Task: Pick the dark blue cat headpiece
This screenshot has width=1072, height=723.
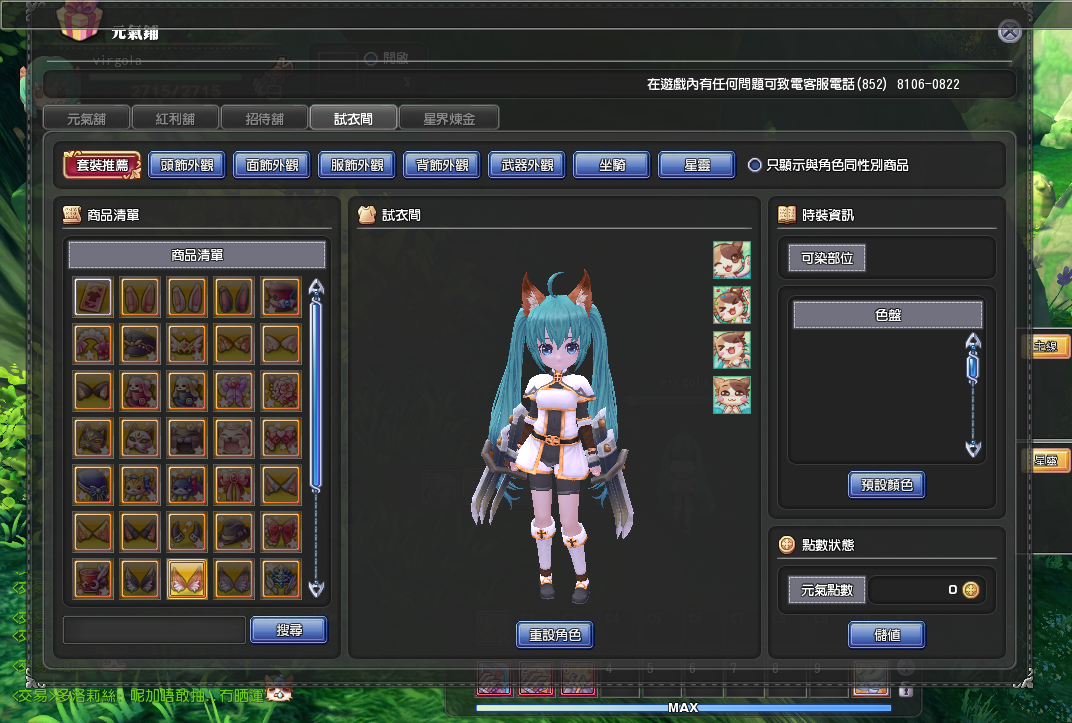Action: point(187,485)
